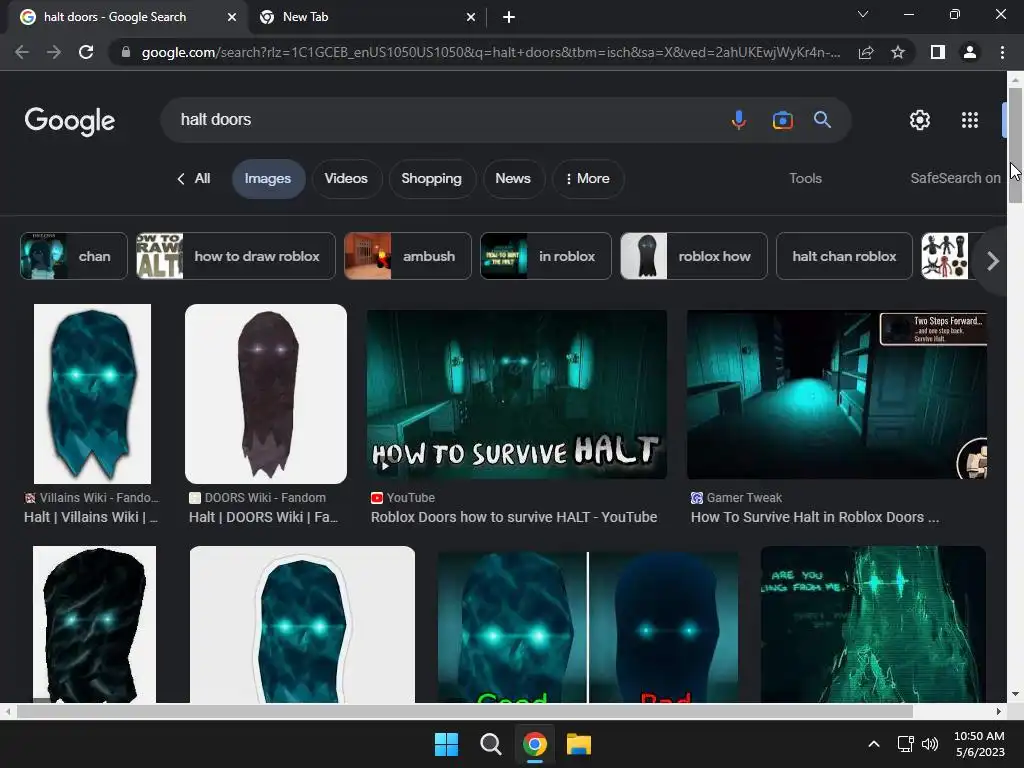Close the New Tab tab
The width and height of the screenshot is (1024, 768).
471,17
